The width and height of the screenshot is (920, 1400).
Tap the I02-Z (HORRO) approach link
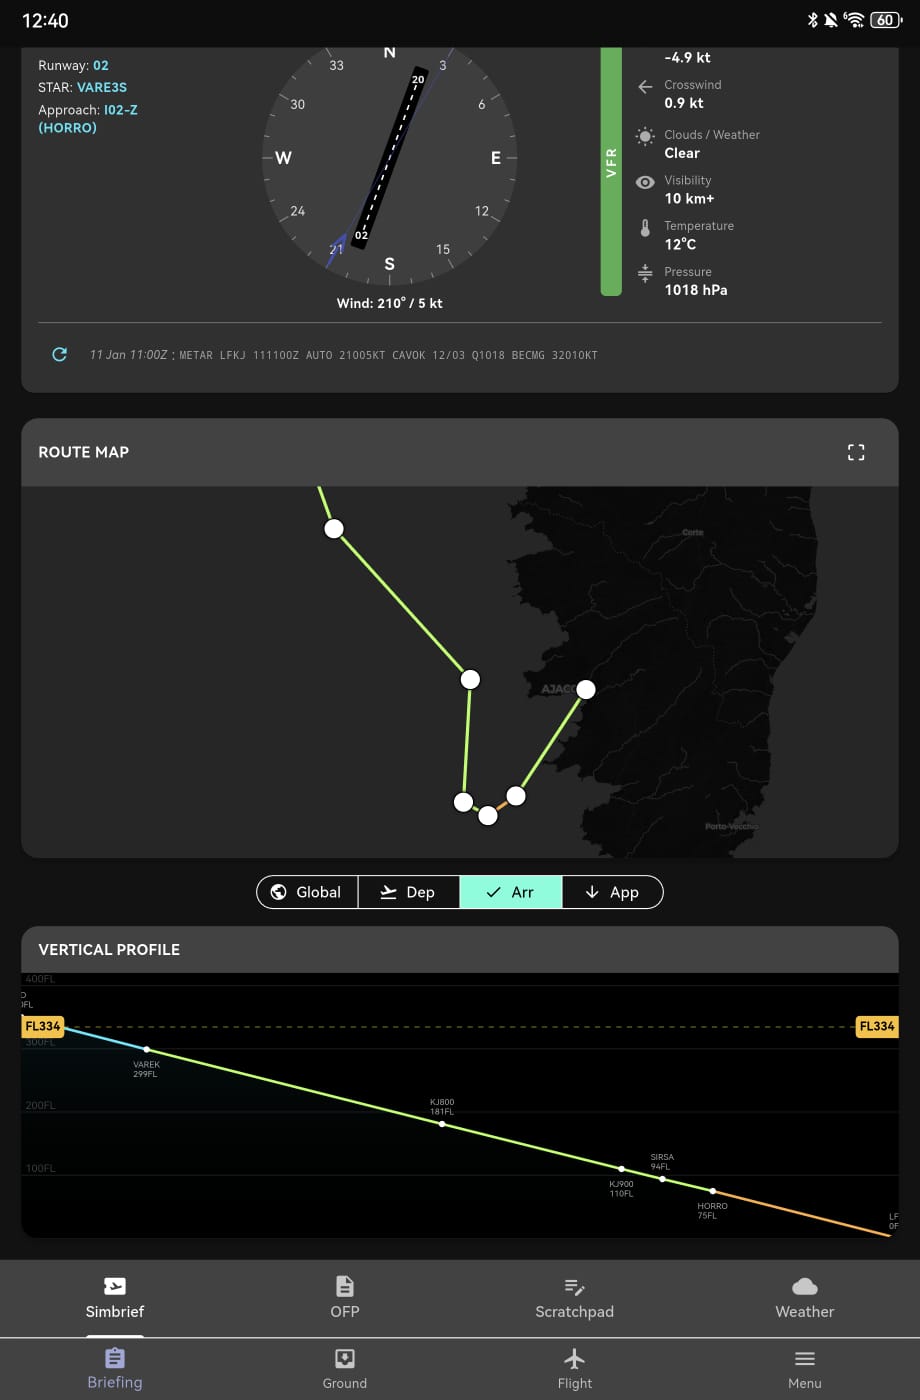(88, 118)
